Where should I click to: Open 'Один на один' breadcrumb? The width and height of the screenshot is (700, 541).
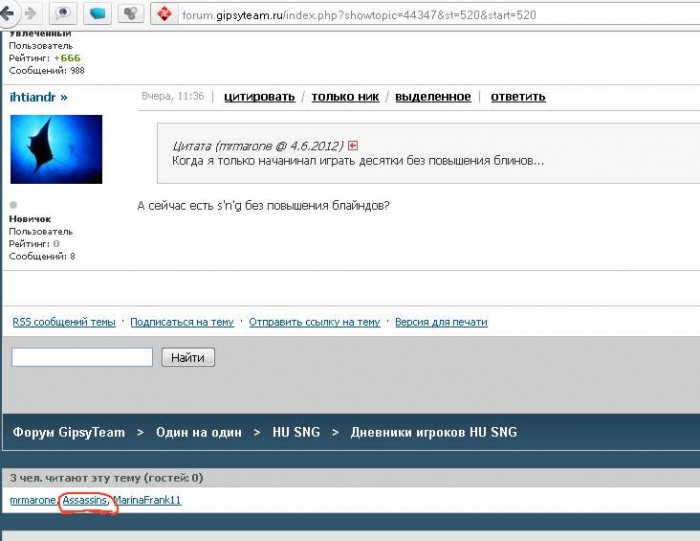pyautogui.click(x=199, y=432)
